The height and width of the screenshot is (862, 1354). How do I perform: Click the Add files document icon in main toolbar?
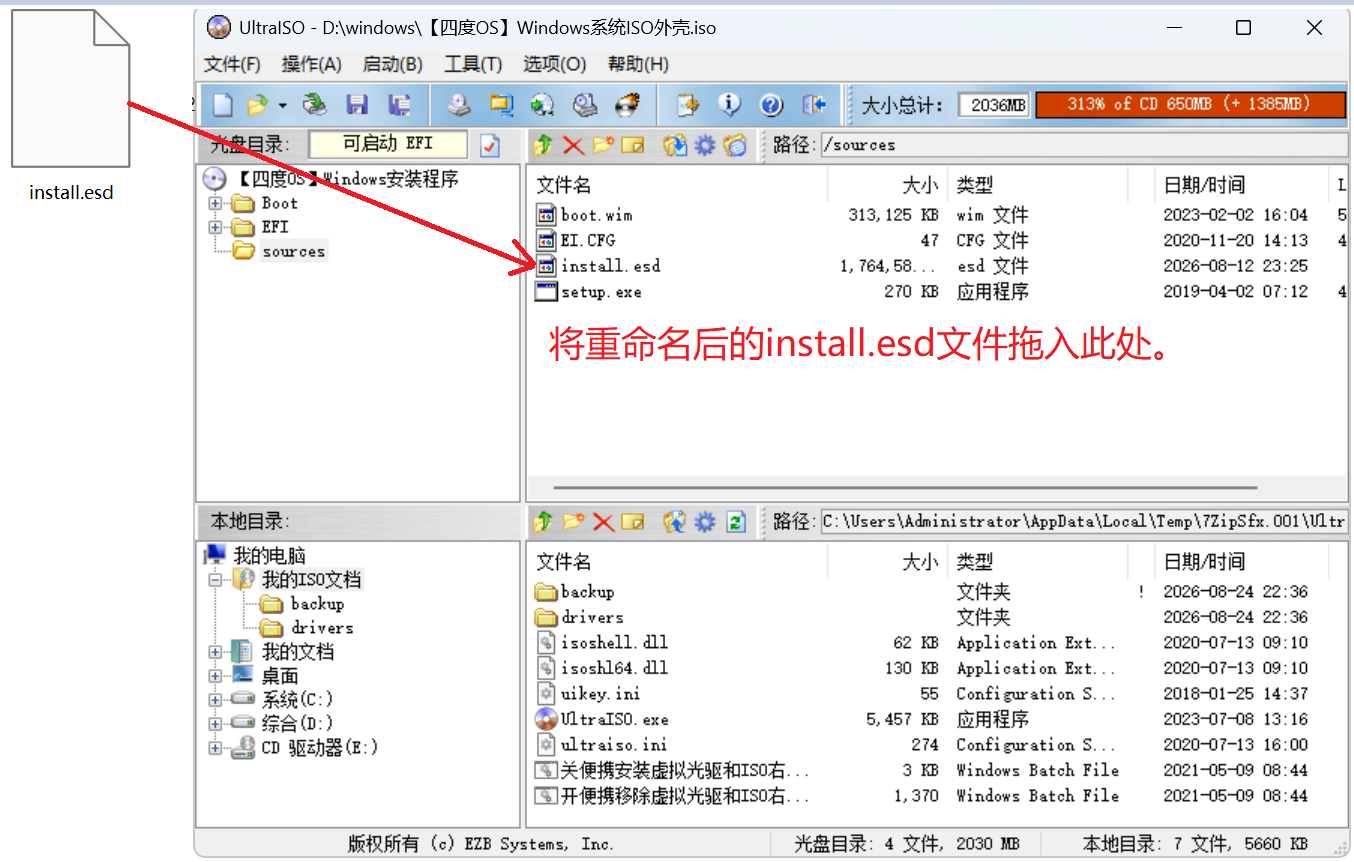click(x=687, y=104)
